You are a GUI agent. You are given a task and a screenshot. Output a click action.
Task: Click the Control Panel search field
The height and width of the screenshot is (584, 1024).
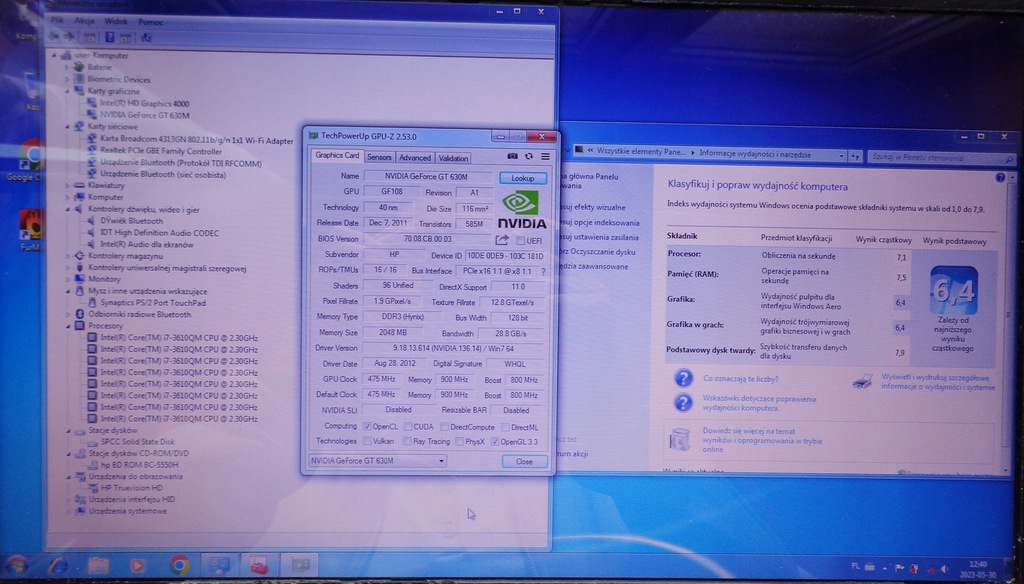[941, 157]
